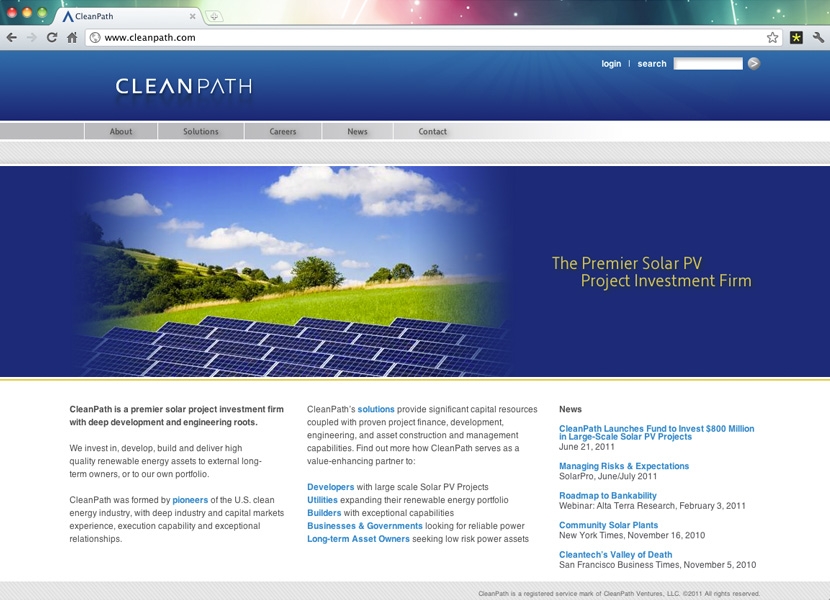Click the green zoom window button
This screenshot has width=830, height=600.
pyautogui.click(x=42, y=13)
